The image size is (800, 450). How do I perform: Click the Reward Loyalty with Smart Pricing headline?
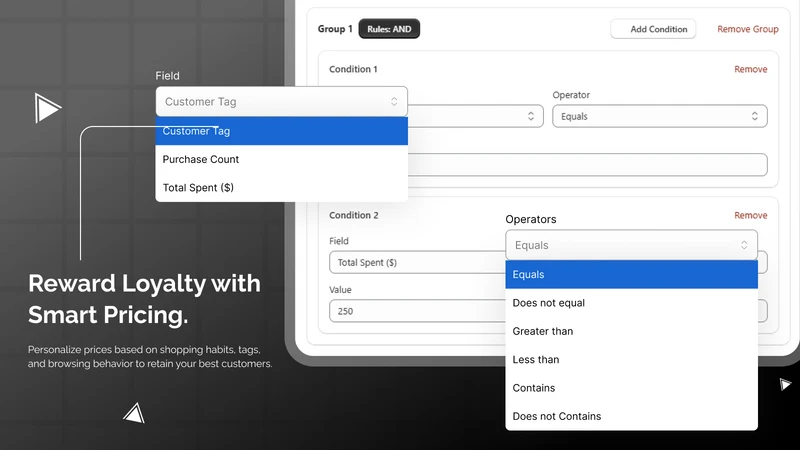pyautogui.click(x=144, y=299)
